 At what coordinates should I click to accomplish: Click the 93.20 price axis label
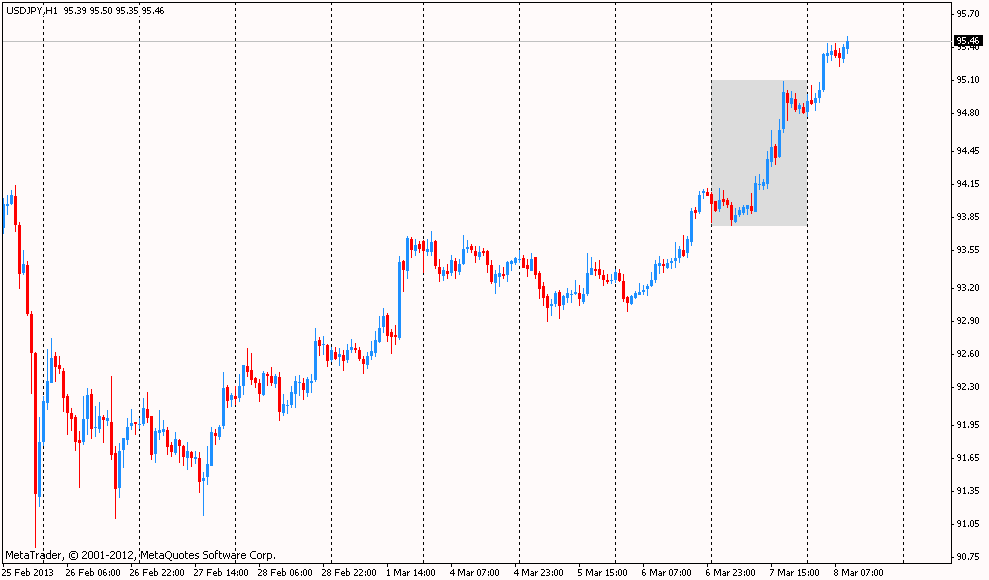pos(968,287)
